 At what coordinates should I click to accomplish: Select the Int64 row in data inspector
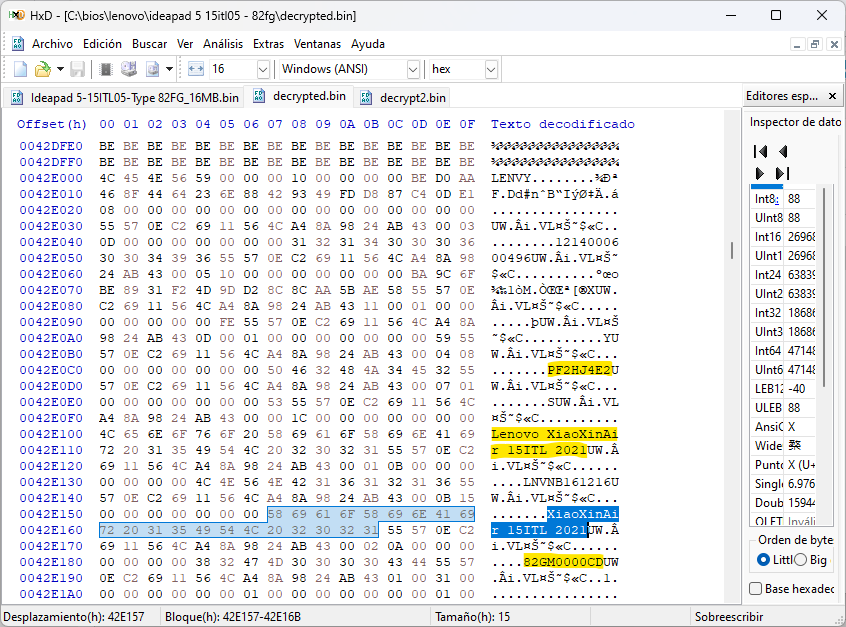tap(785, 351)
